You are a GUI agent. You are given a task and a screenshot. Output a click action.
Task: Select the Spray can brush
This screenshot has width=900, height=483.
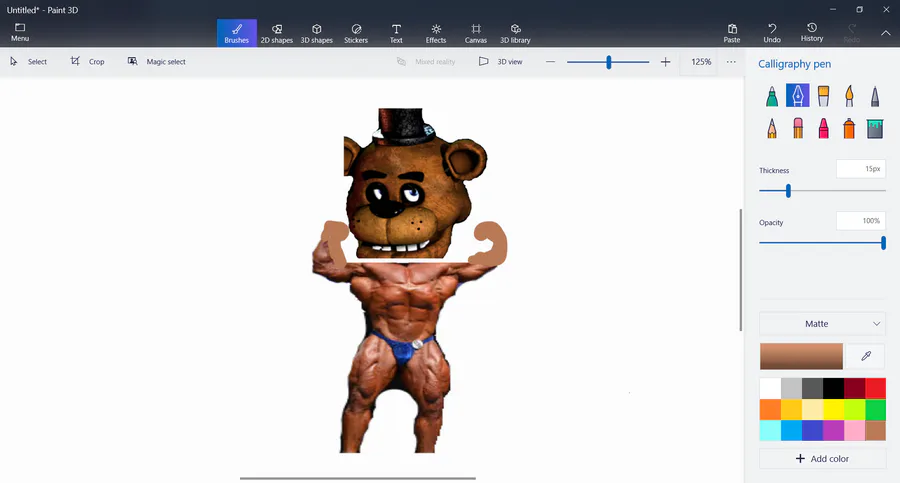tap(849, 128)
